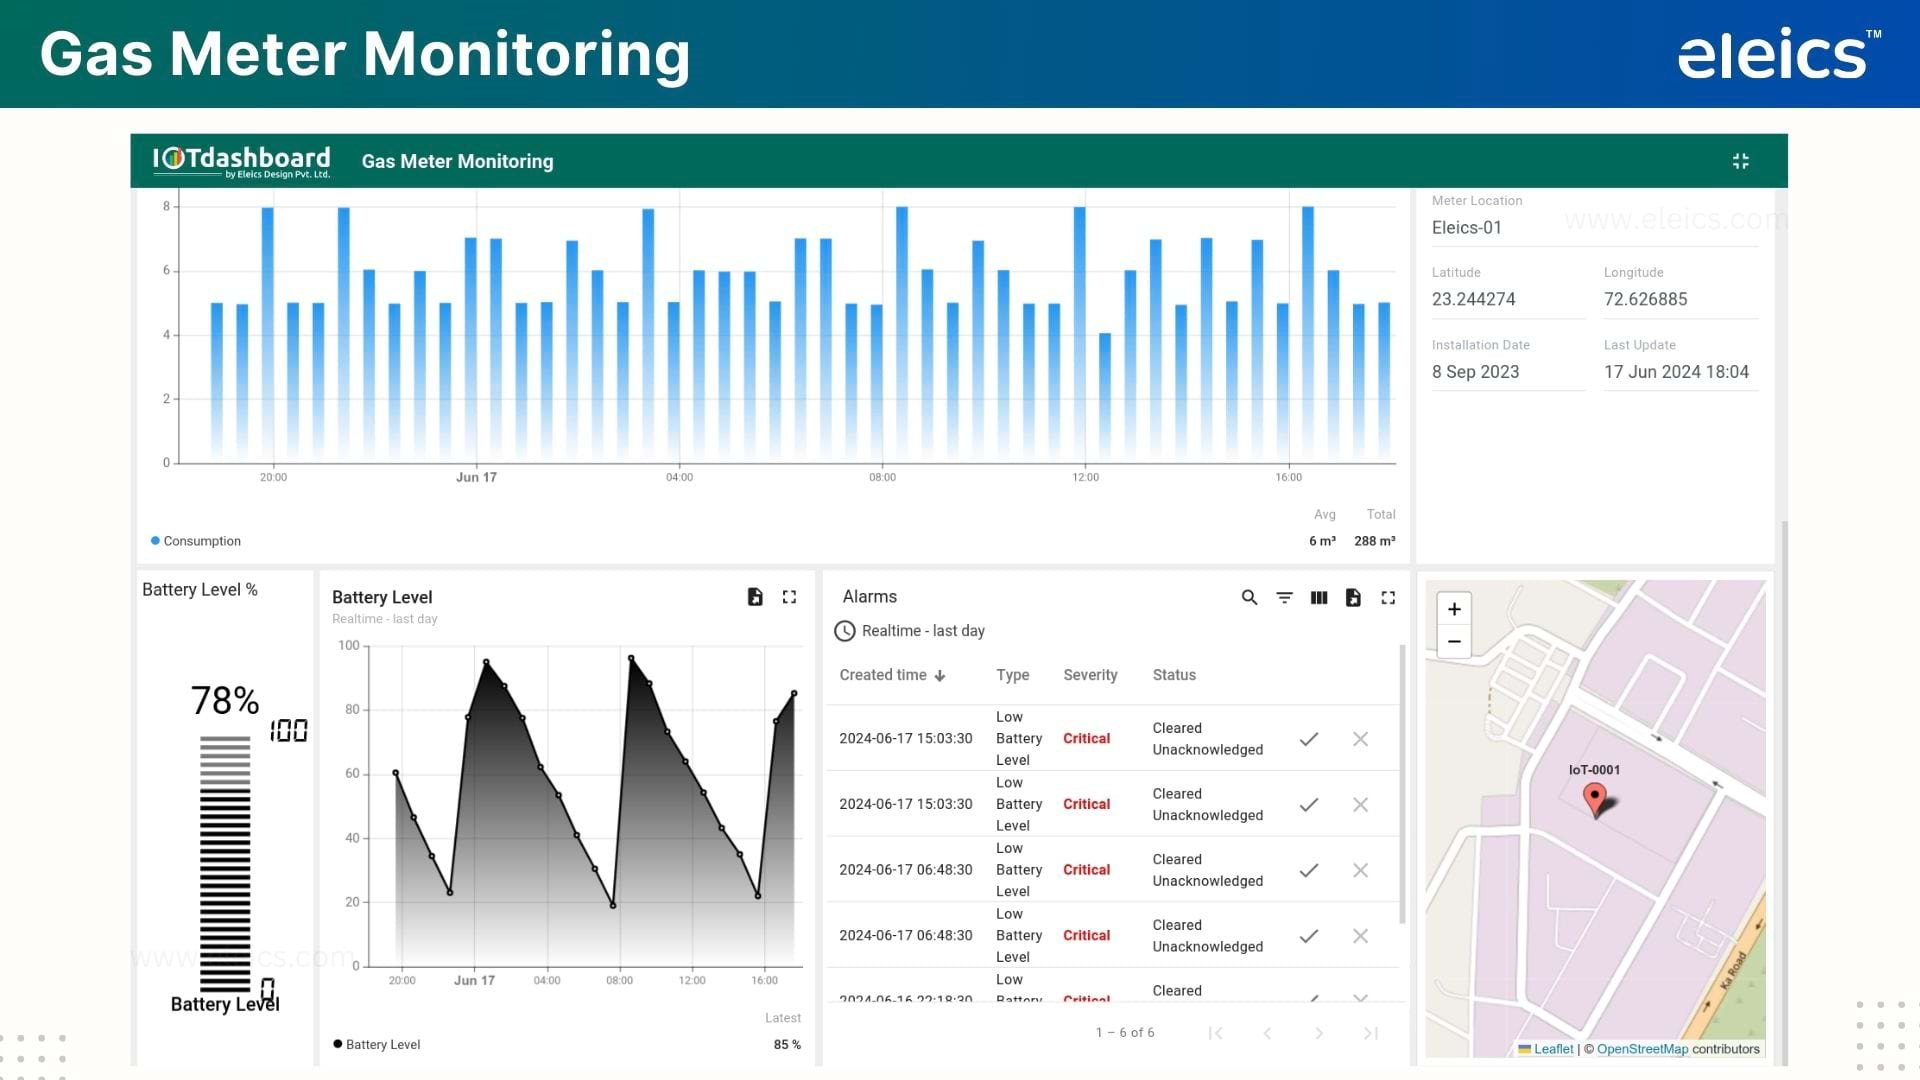Open alarm columns to display
This screenshot has width=1920, height=1080.
click(1319, 597)
